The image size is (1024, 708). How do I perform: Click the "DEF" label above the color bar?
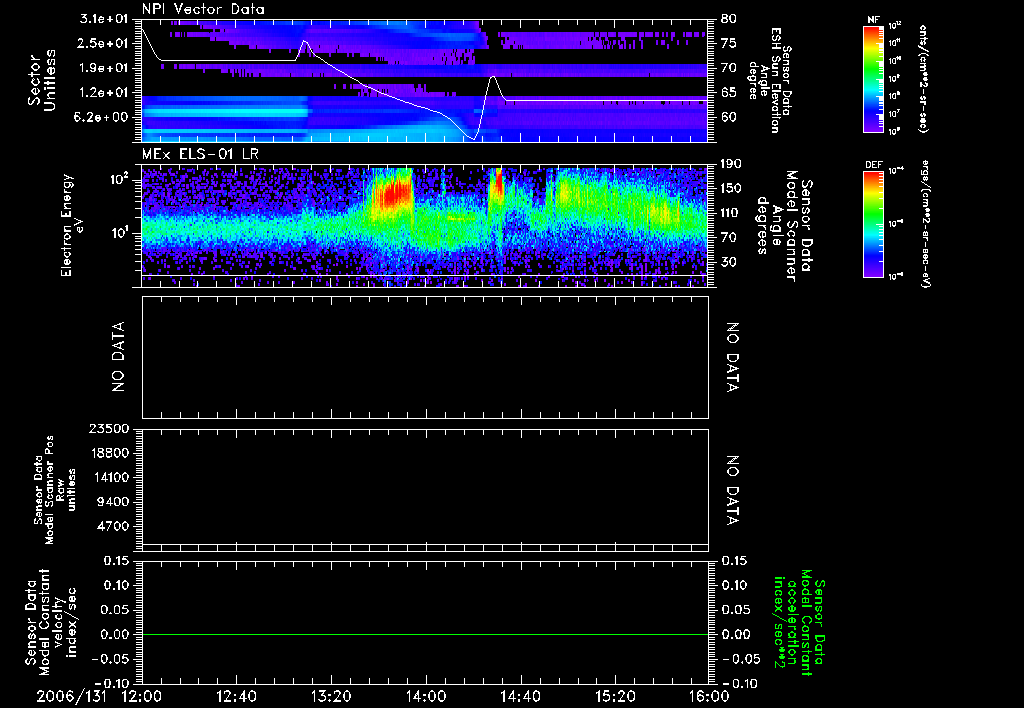pyautogui.click(x=873, y=165)
